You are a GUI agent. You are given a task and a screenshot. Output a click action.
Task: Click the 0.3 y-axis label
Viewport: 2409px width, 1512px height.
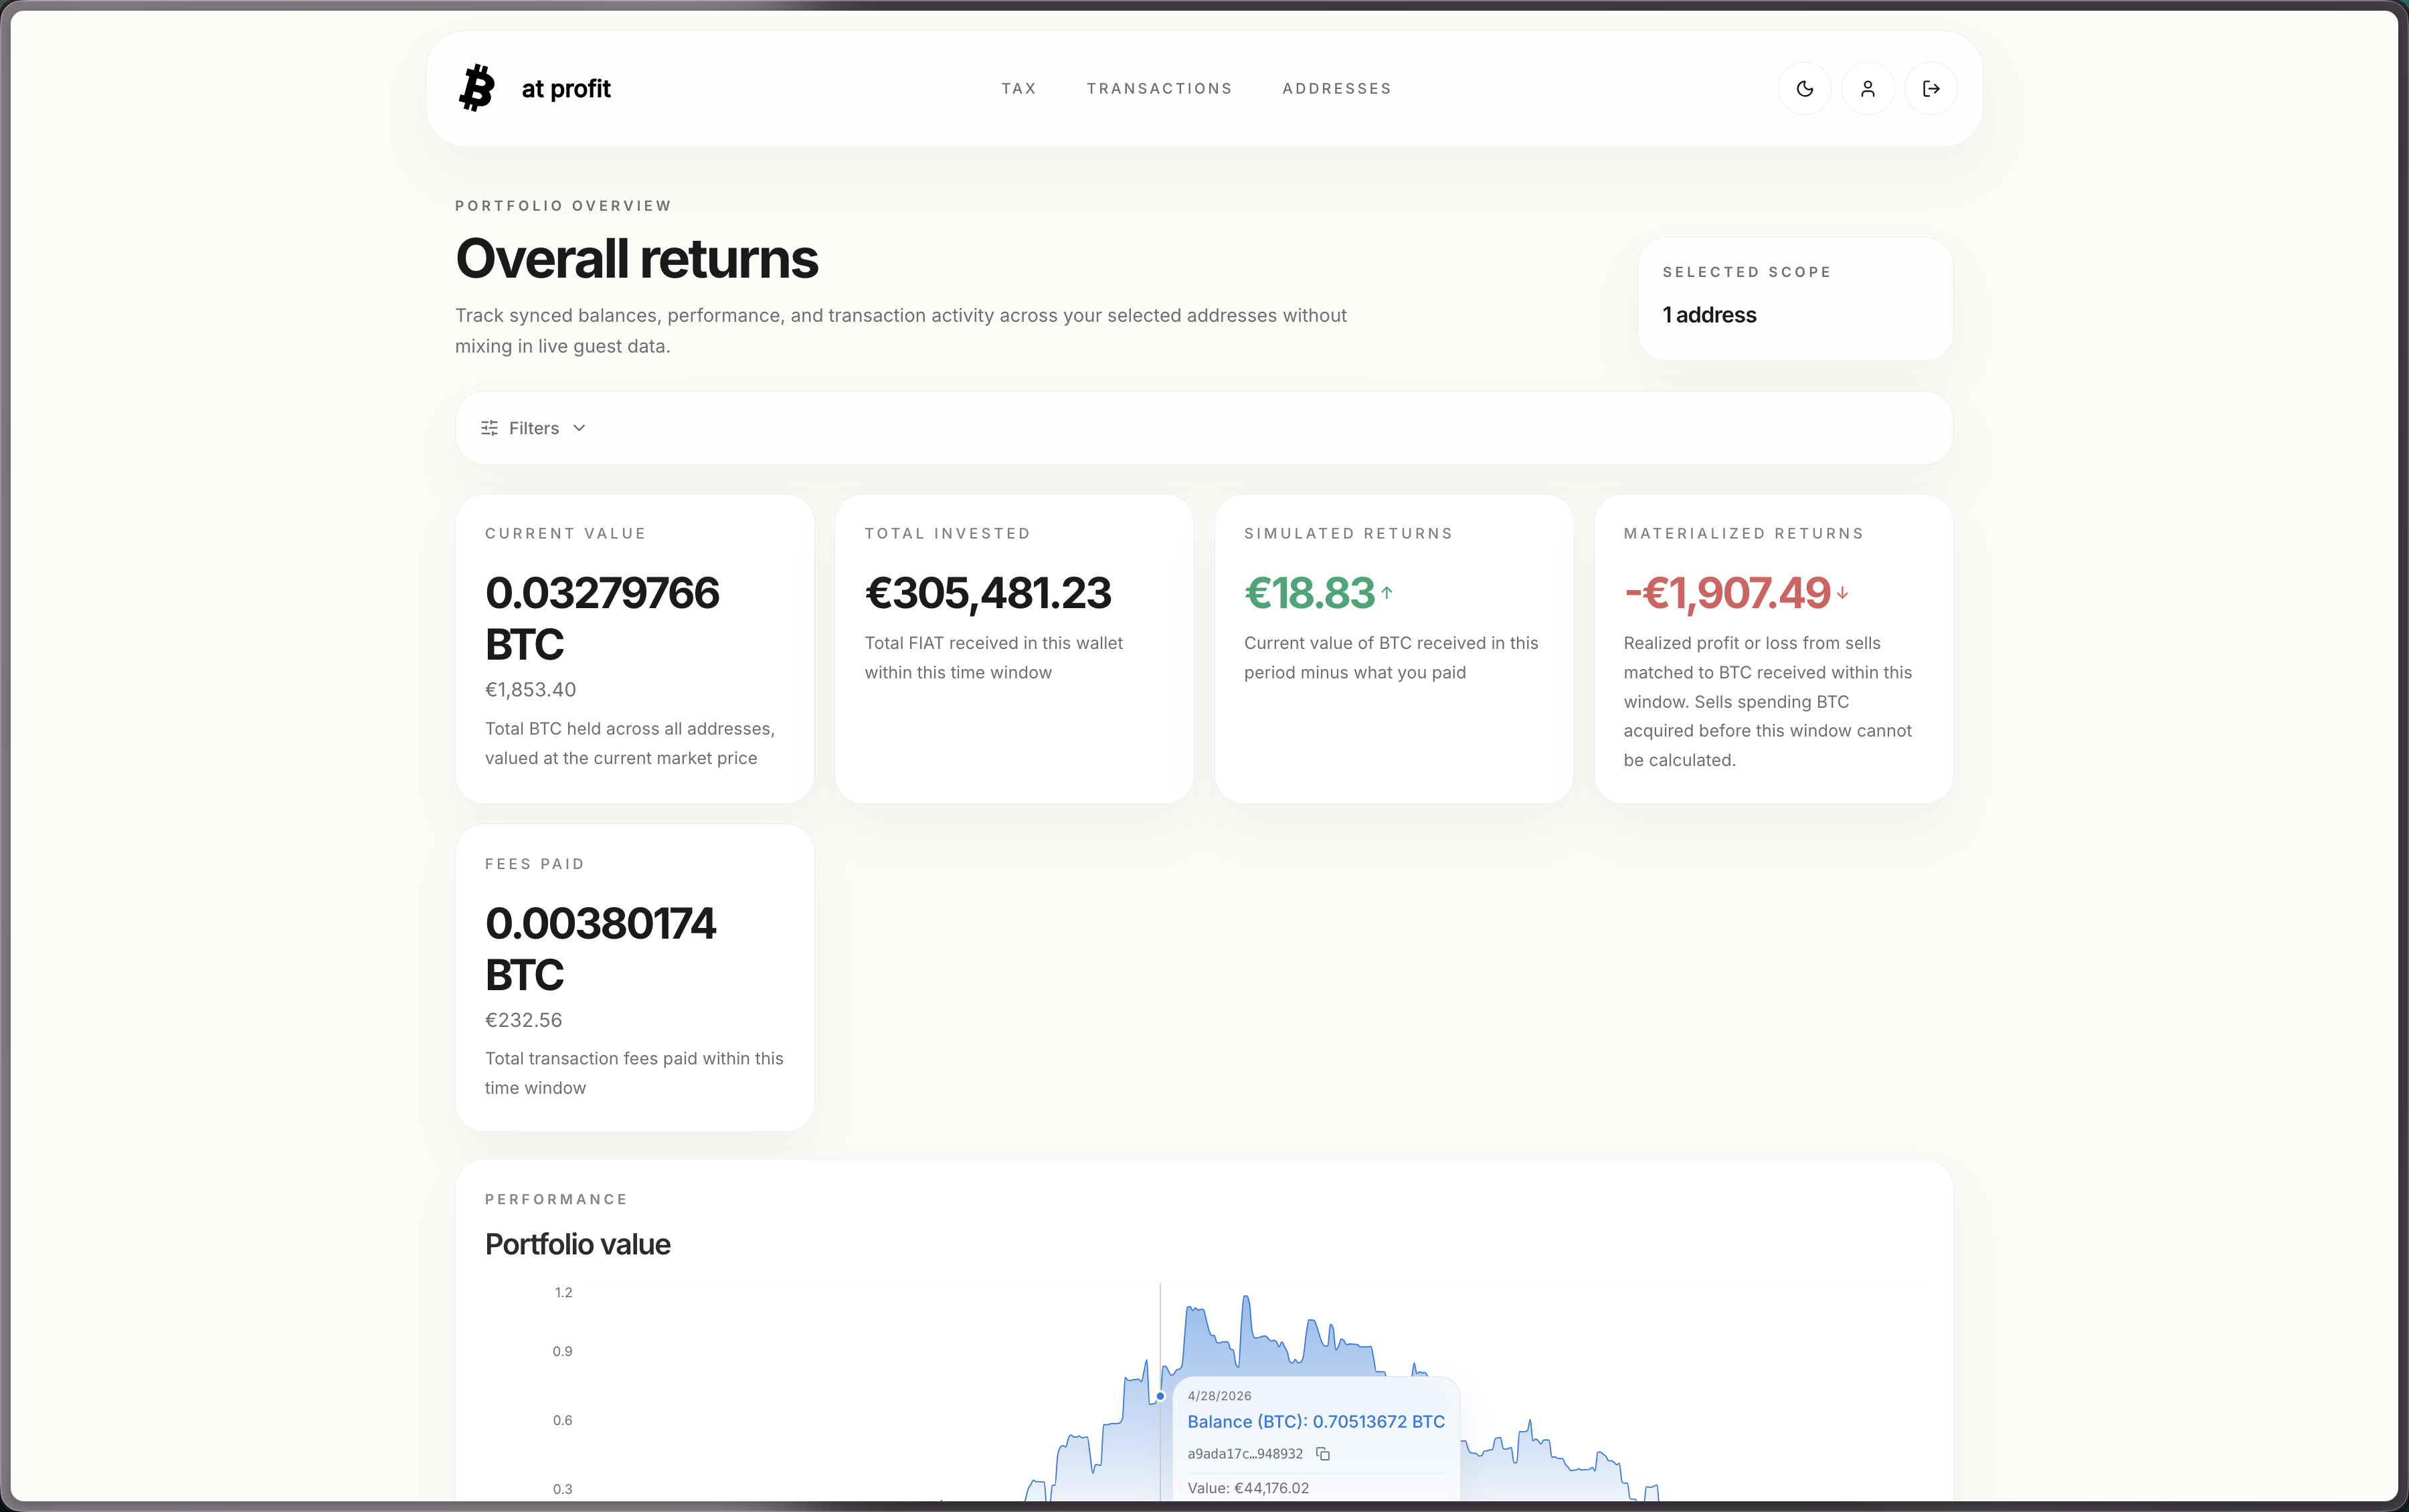tap(562, 1489)
